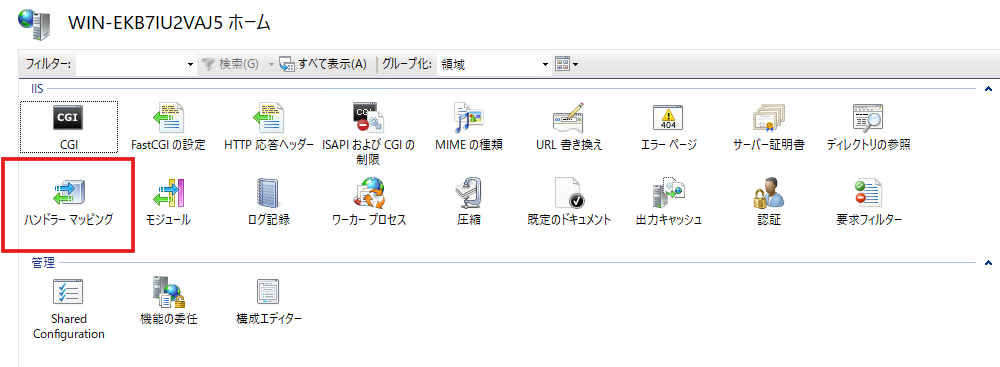Image resolution: width=1000 pixels, height=367 pixels.
Task: Open the 検索 dropdown arrow
Action: [x=270, y=64]
